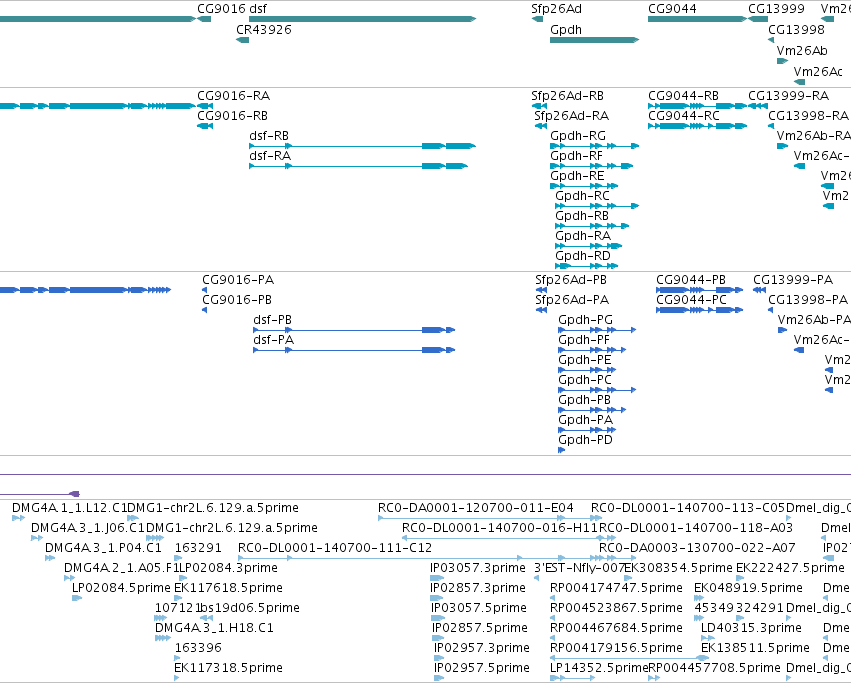Viewport: 851px width, 683px height.
Task: Open the Gpdh-PB protein label
Action: 585,401
